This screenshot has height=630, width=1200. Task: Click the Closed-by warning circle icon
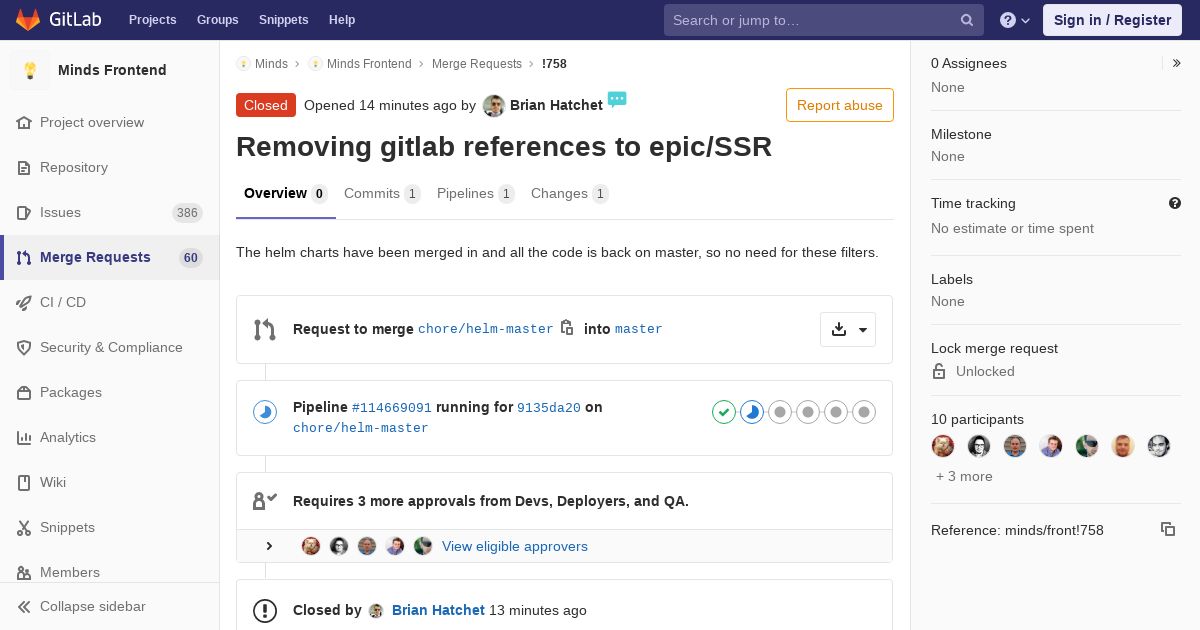[265, 610]
